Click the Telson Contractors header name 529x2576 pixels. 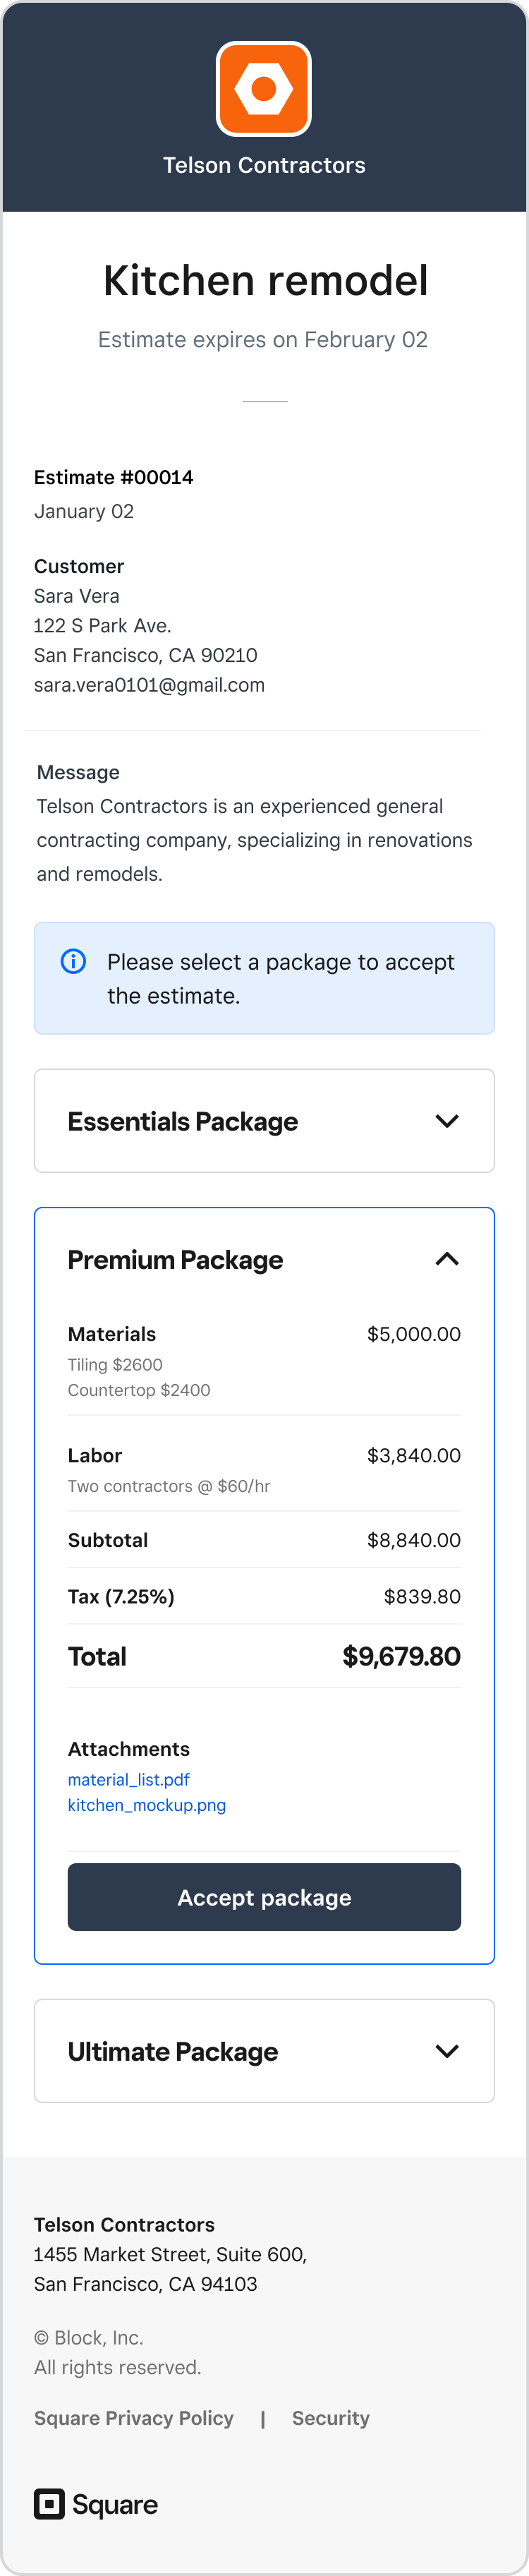pyautogui.click(x=264, y=165)
